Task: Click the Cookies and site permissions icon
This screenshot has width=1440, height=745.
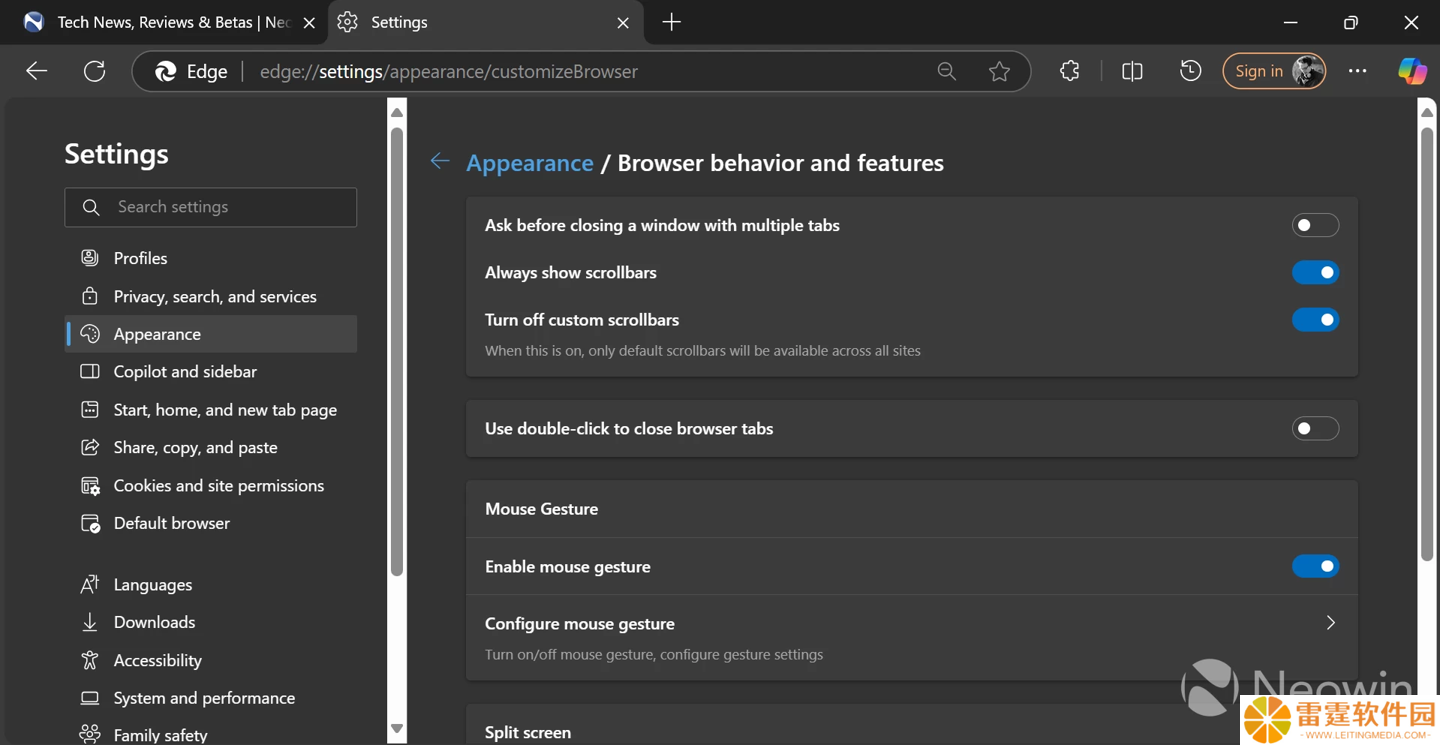Action: click(90, 485)
